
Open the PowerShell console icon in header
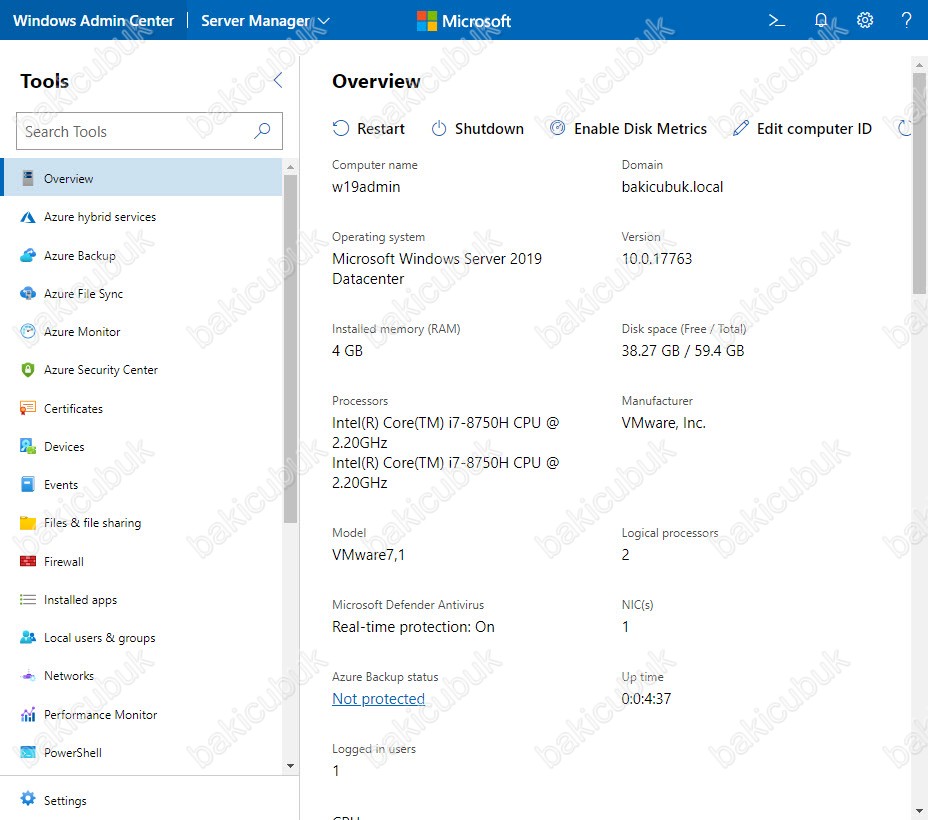pos(776,21)
